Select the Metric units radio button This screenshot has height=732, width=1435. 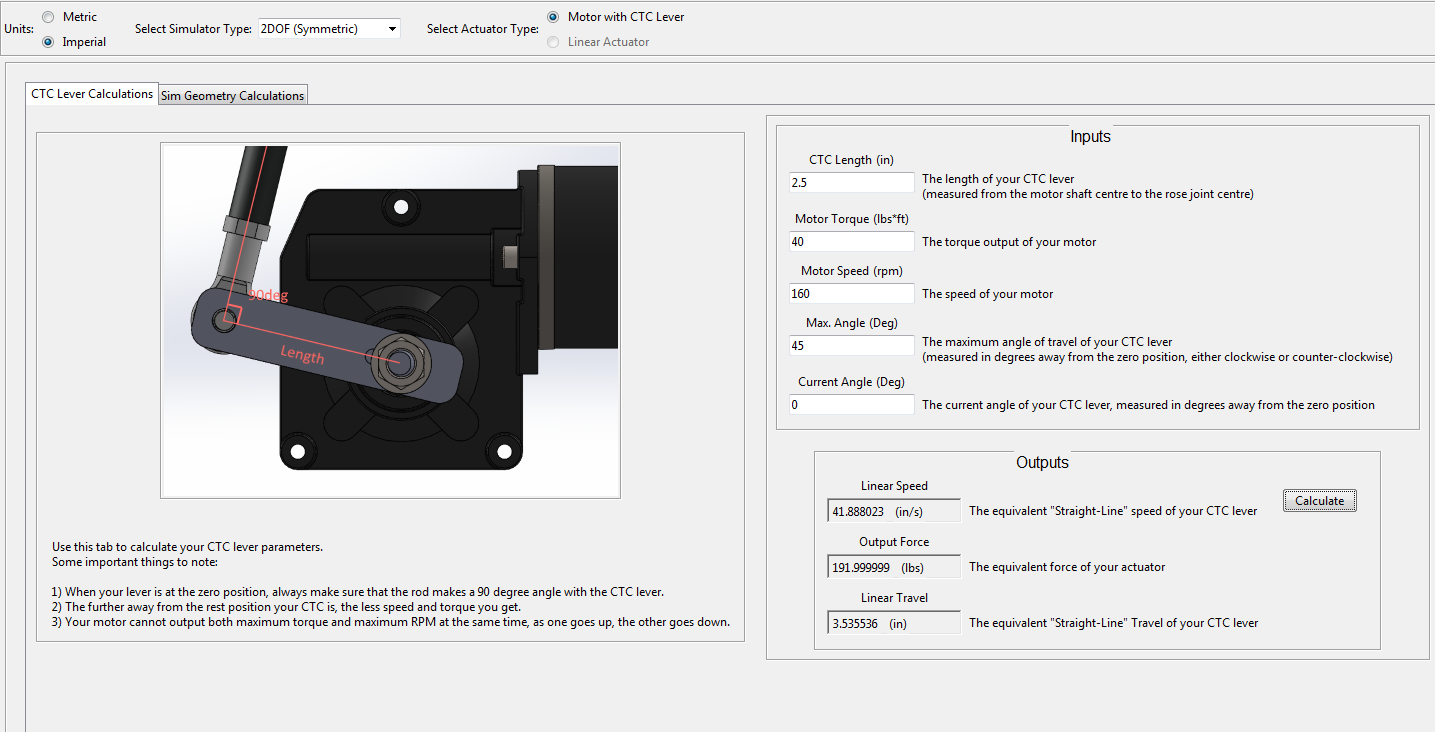pos(48,17)
